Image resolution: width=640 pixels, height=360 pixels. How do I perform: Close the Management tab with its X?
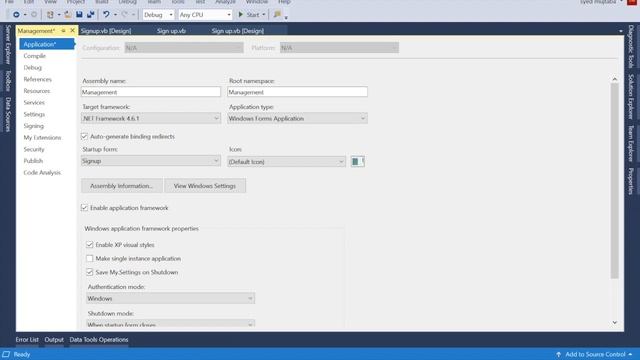pyautogui.click(x=73, y=31)
